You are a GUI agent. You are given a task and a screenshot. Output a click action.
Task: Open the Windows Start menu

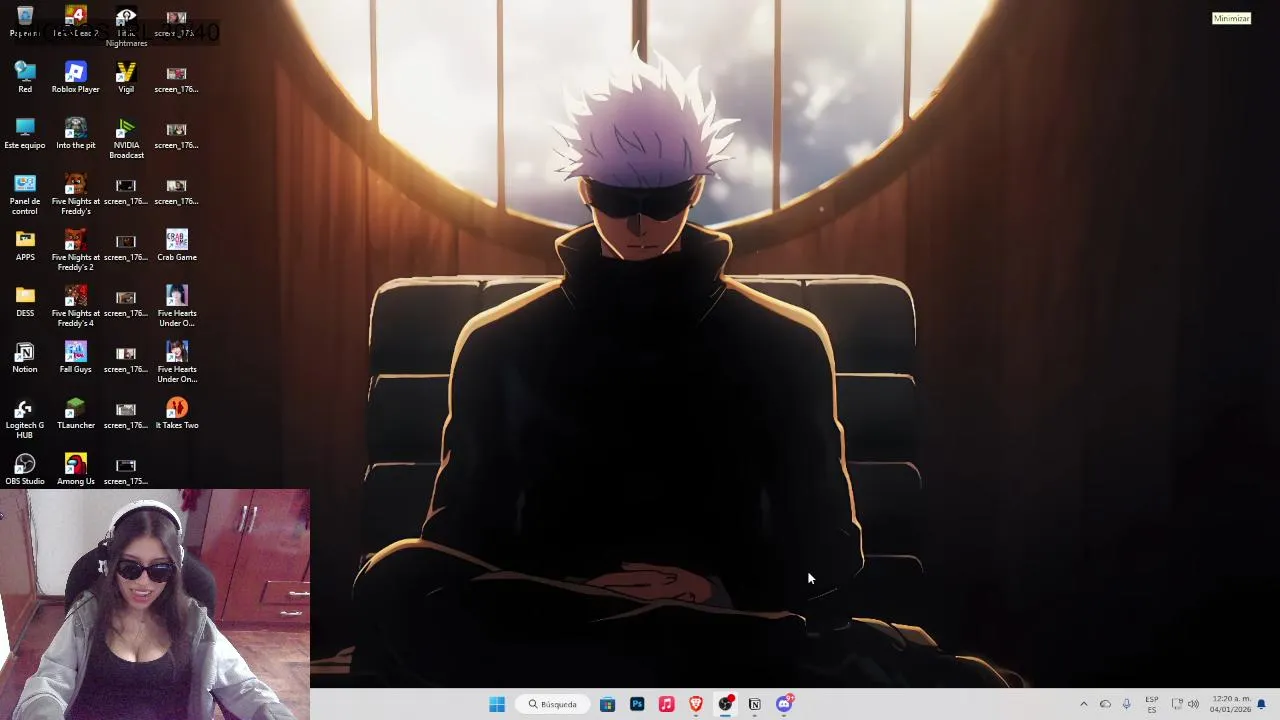pyautogui.click(x=497, y=704)
